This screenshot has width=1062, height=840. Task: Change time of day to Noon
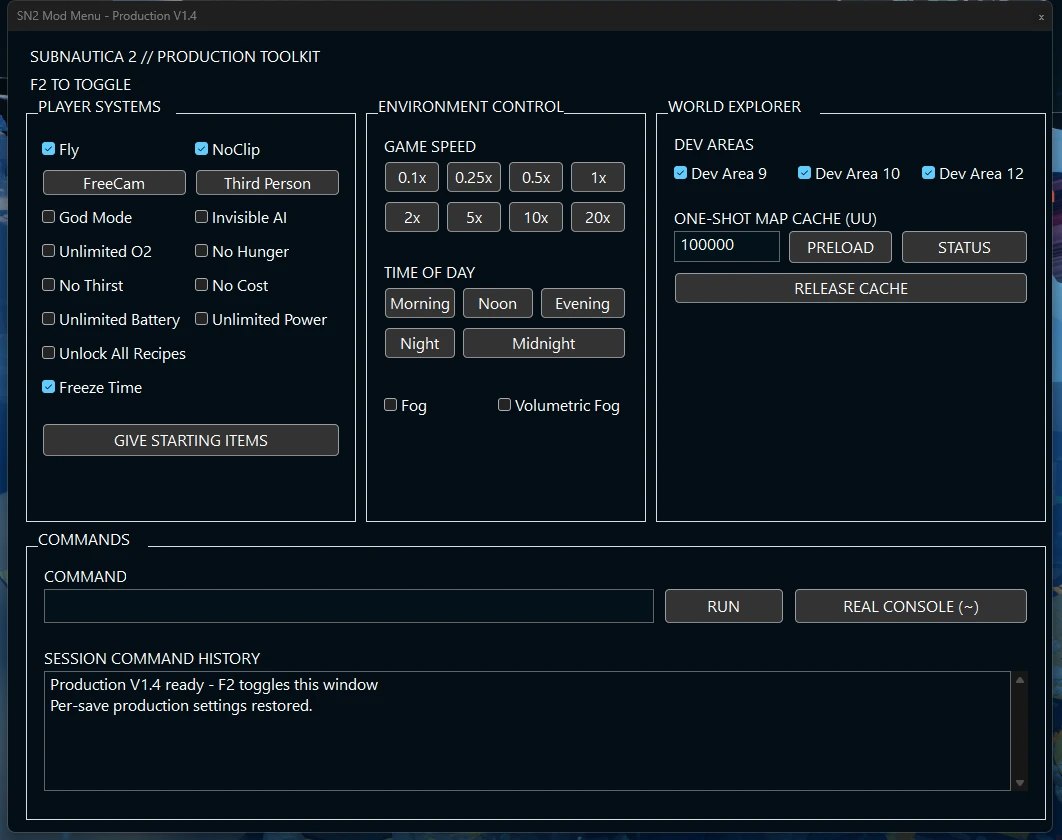click(x=498, y=303)
